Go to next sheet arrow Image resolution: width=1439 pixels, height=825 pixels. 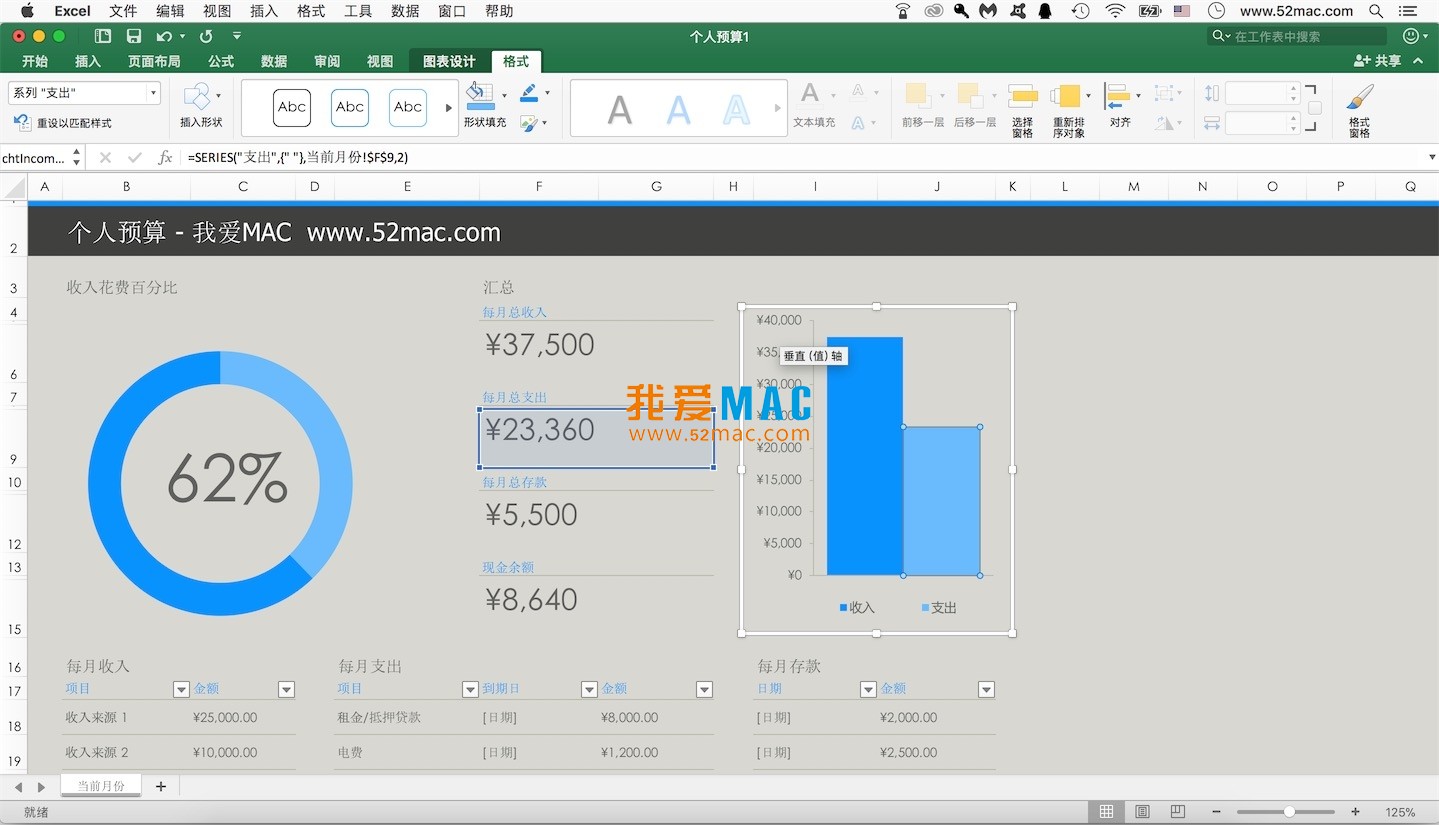(41, 787)
